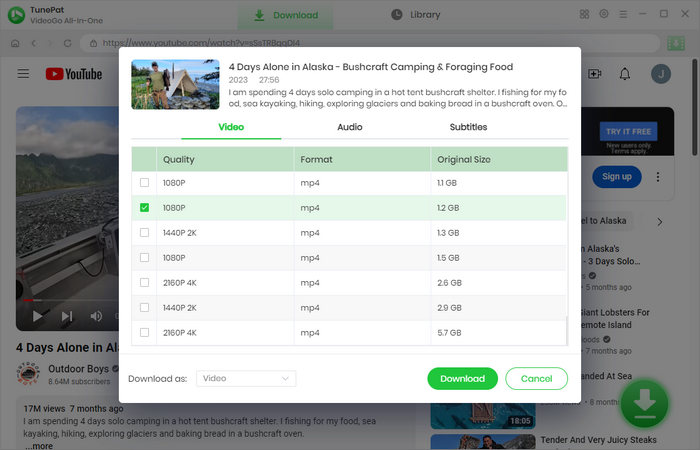The height and width of the screenshot is (450, 700).
Task: Click video title in download dialog
Action: (x=371, y=67)
